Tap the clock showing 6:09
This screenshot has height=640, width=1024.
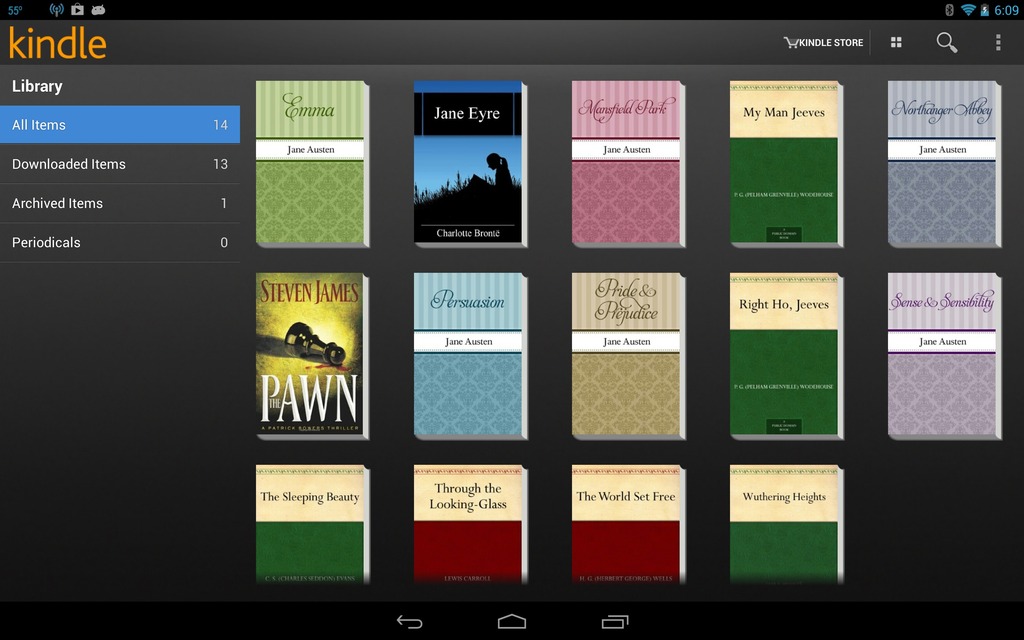coord(1005,10)
